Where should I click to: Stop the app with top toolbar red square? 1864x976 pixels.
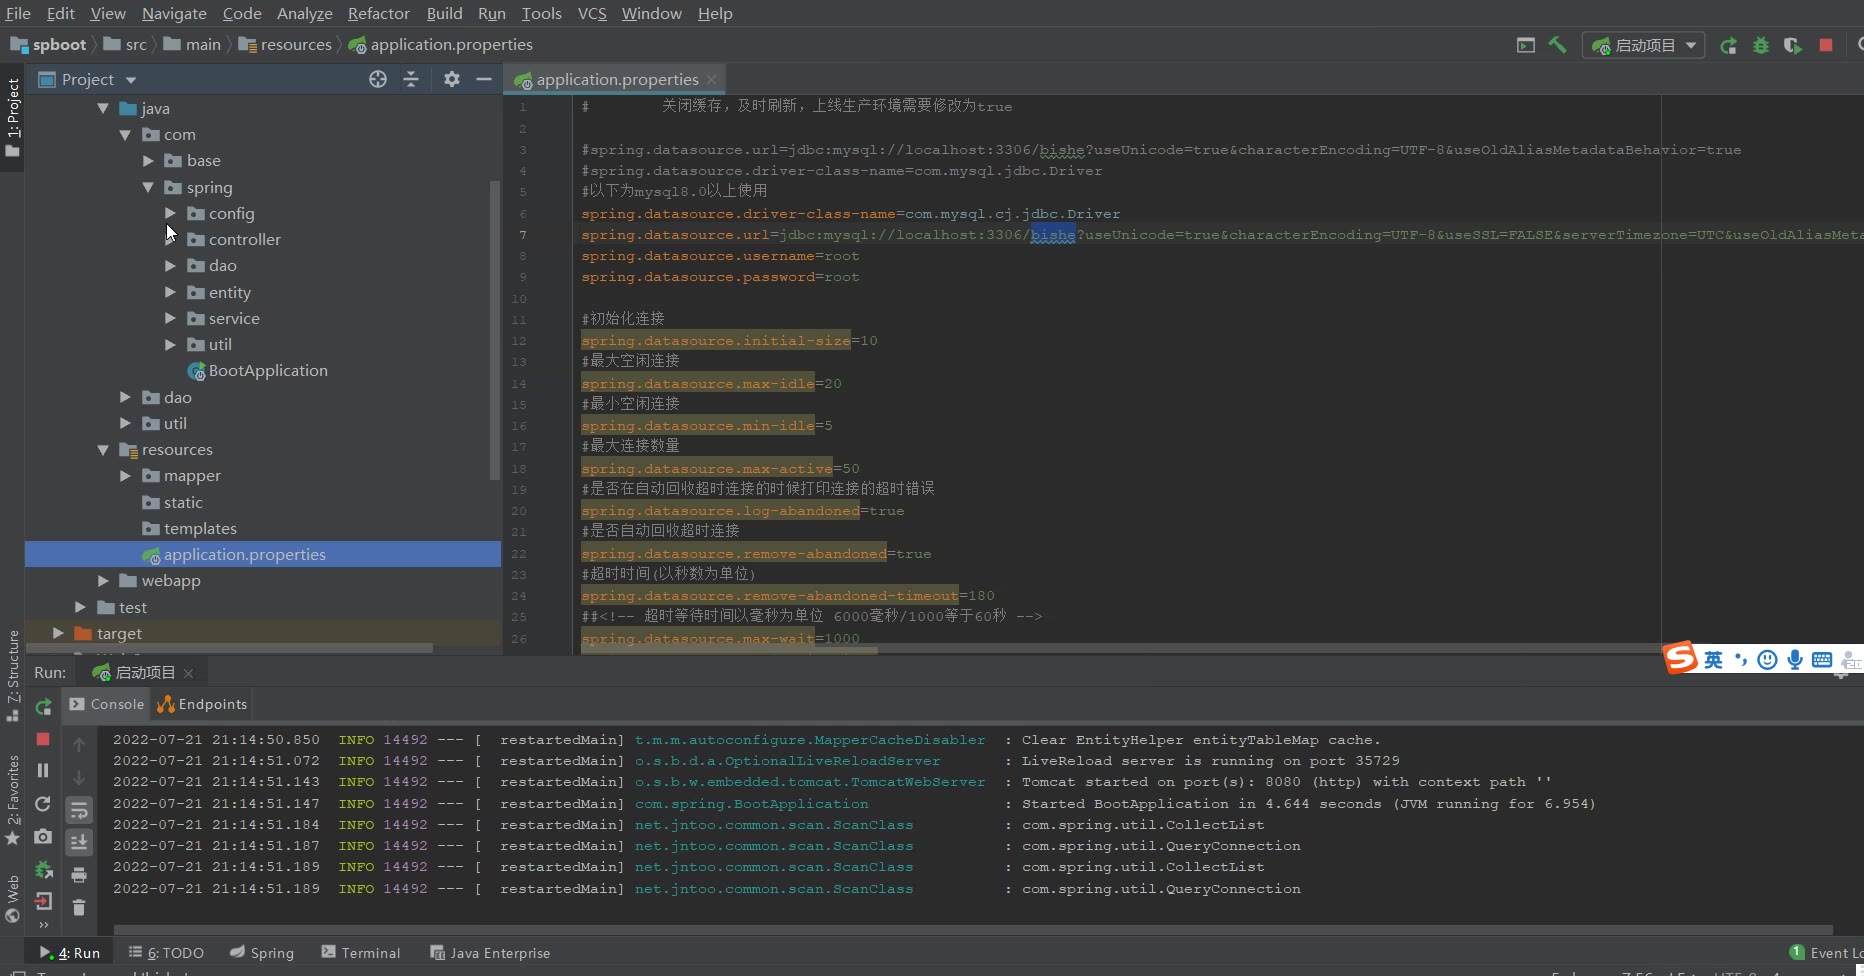[x=1826, y=46]
